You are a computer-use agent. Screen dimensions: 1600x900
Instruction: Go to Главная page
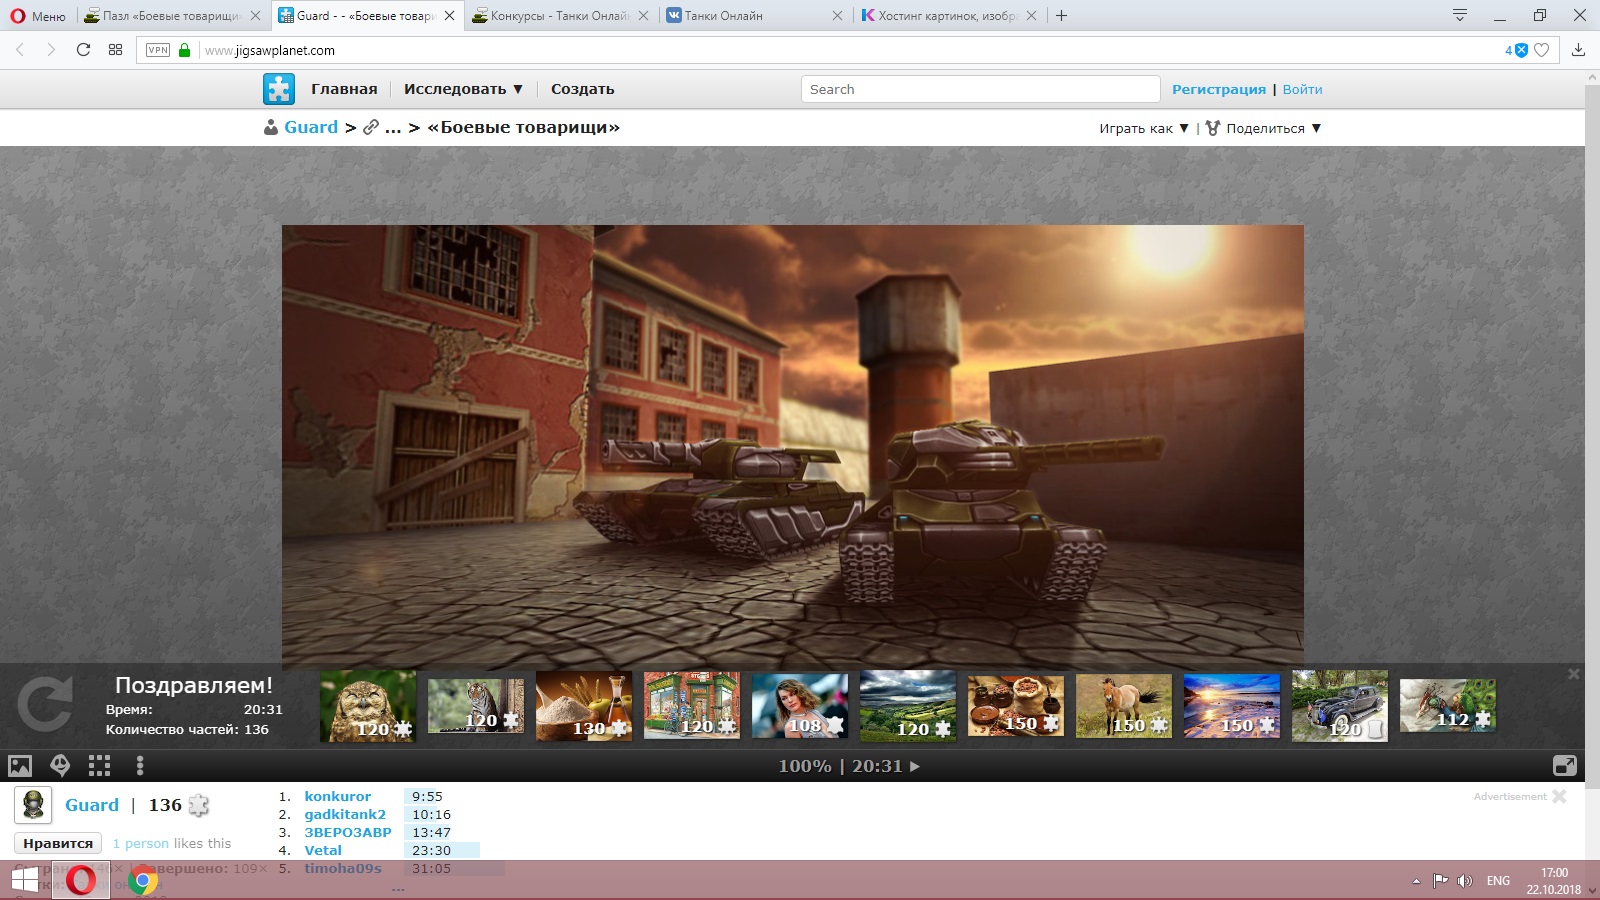point(344,89)
